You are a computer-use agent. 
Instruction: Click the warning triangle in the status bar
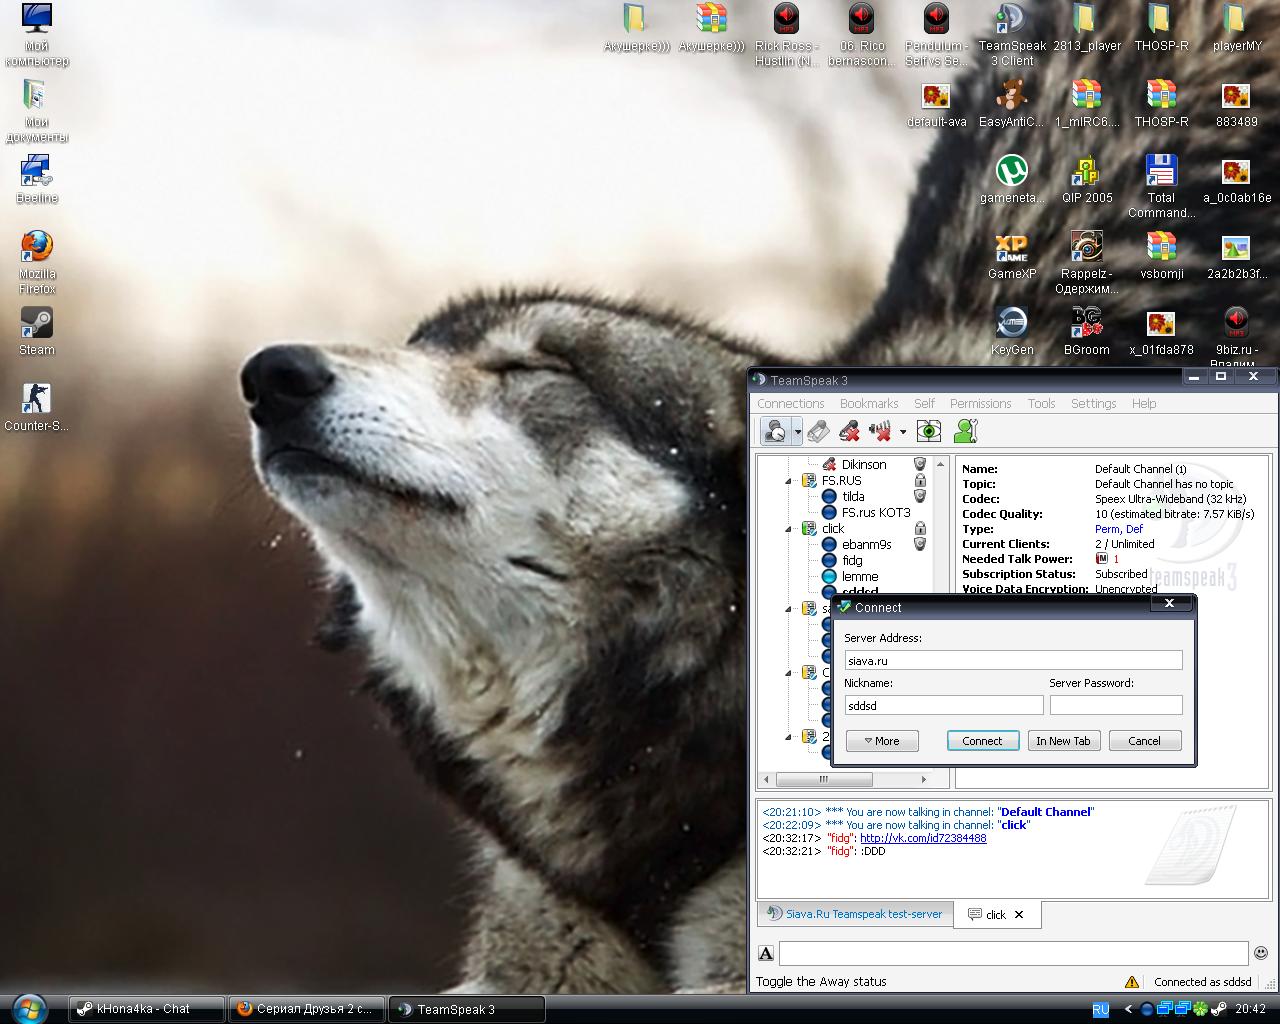pyautogui.click(x=1131, y=982)
